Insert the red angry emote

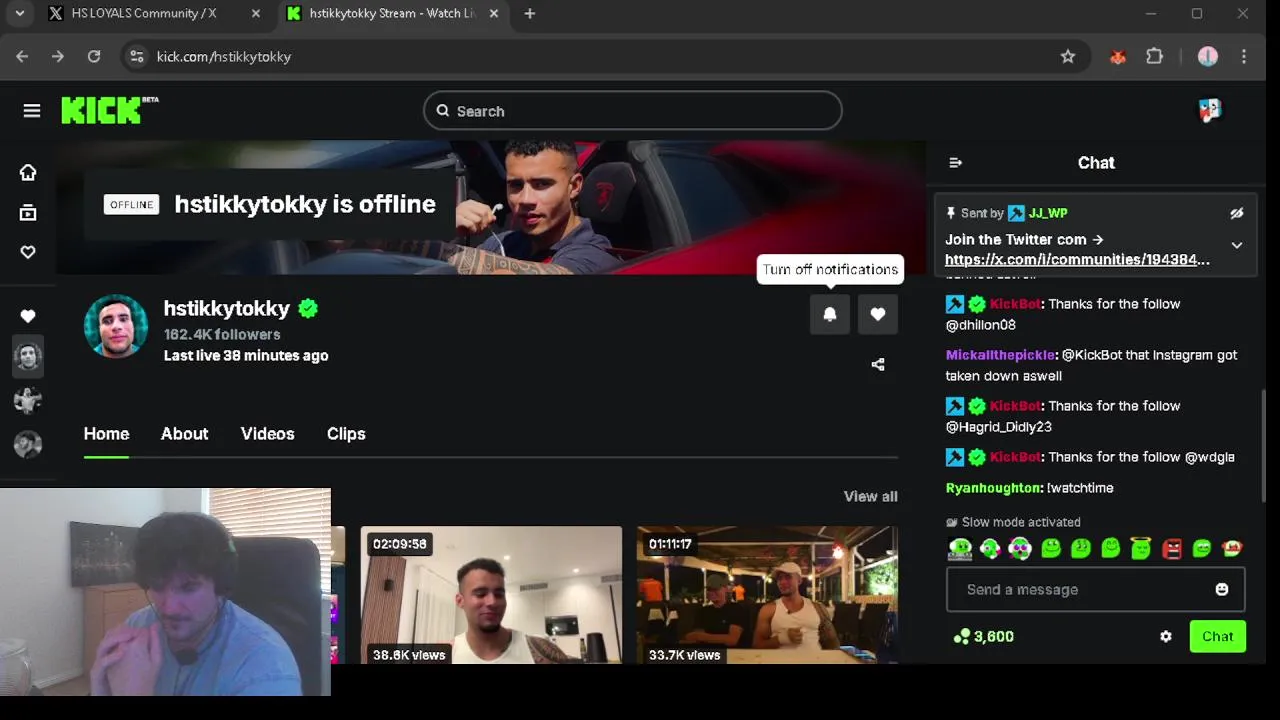coord(1172,548)
